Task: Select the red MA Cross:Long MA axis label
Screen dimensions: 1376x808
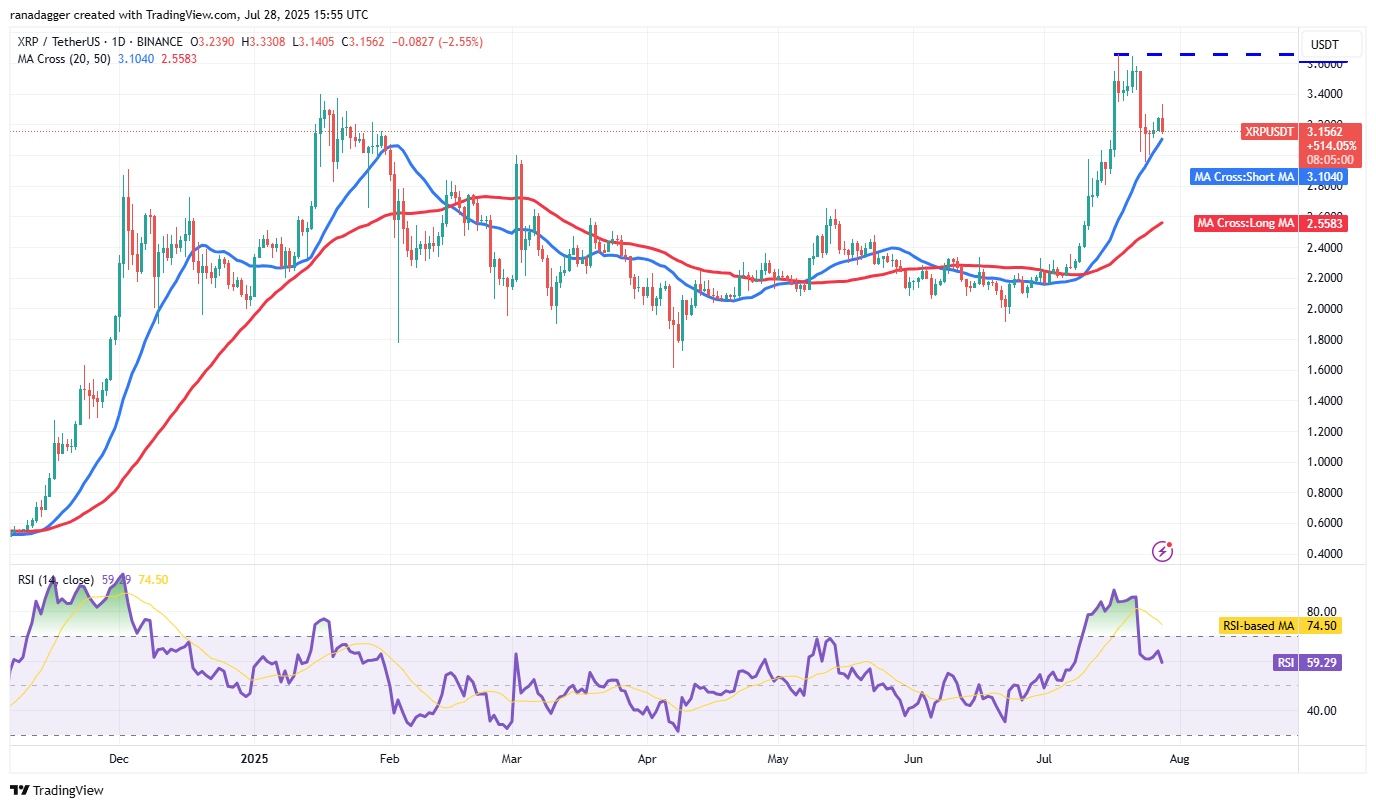Action: pyautogui.click(x=1245, y=223)
